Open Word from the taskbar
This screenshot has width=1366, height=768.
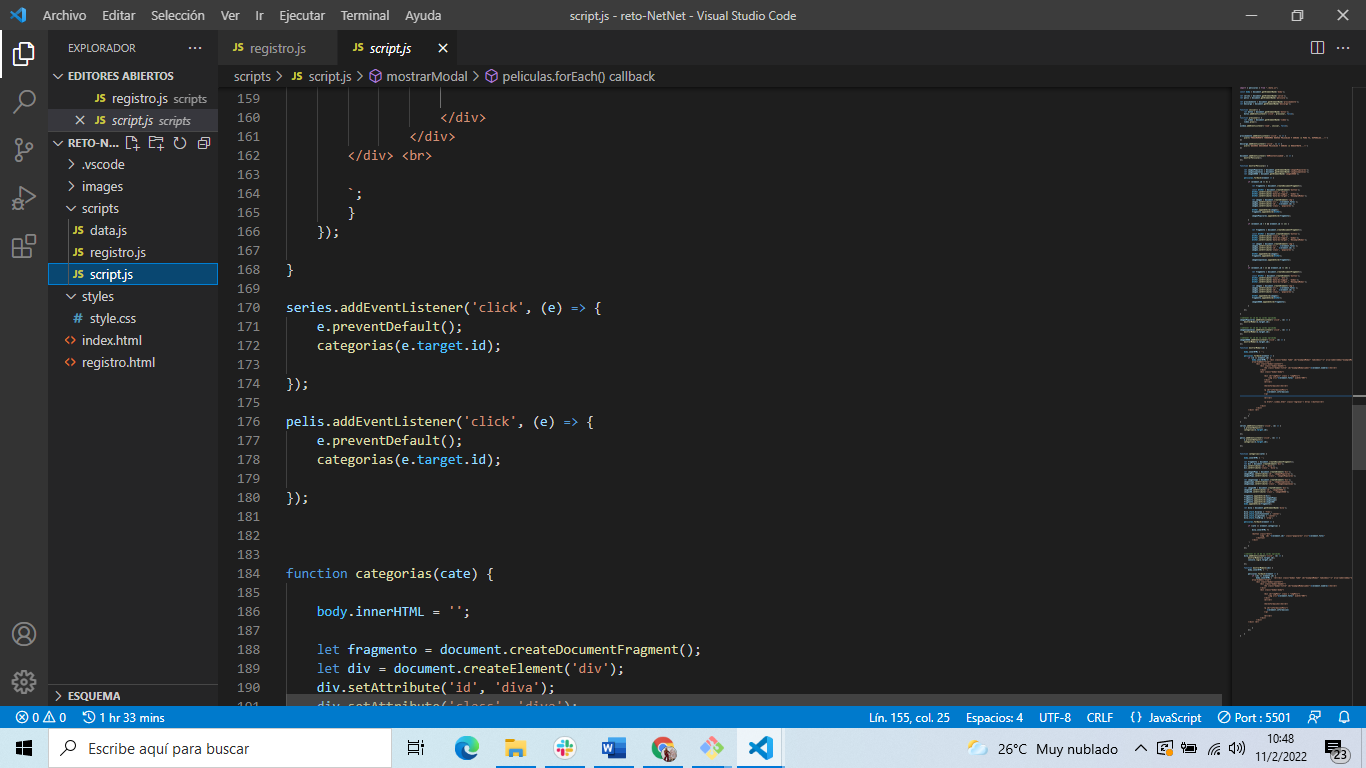coord(613,748)
